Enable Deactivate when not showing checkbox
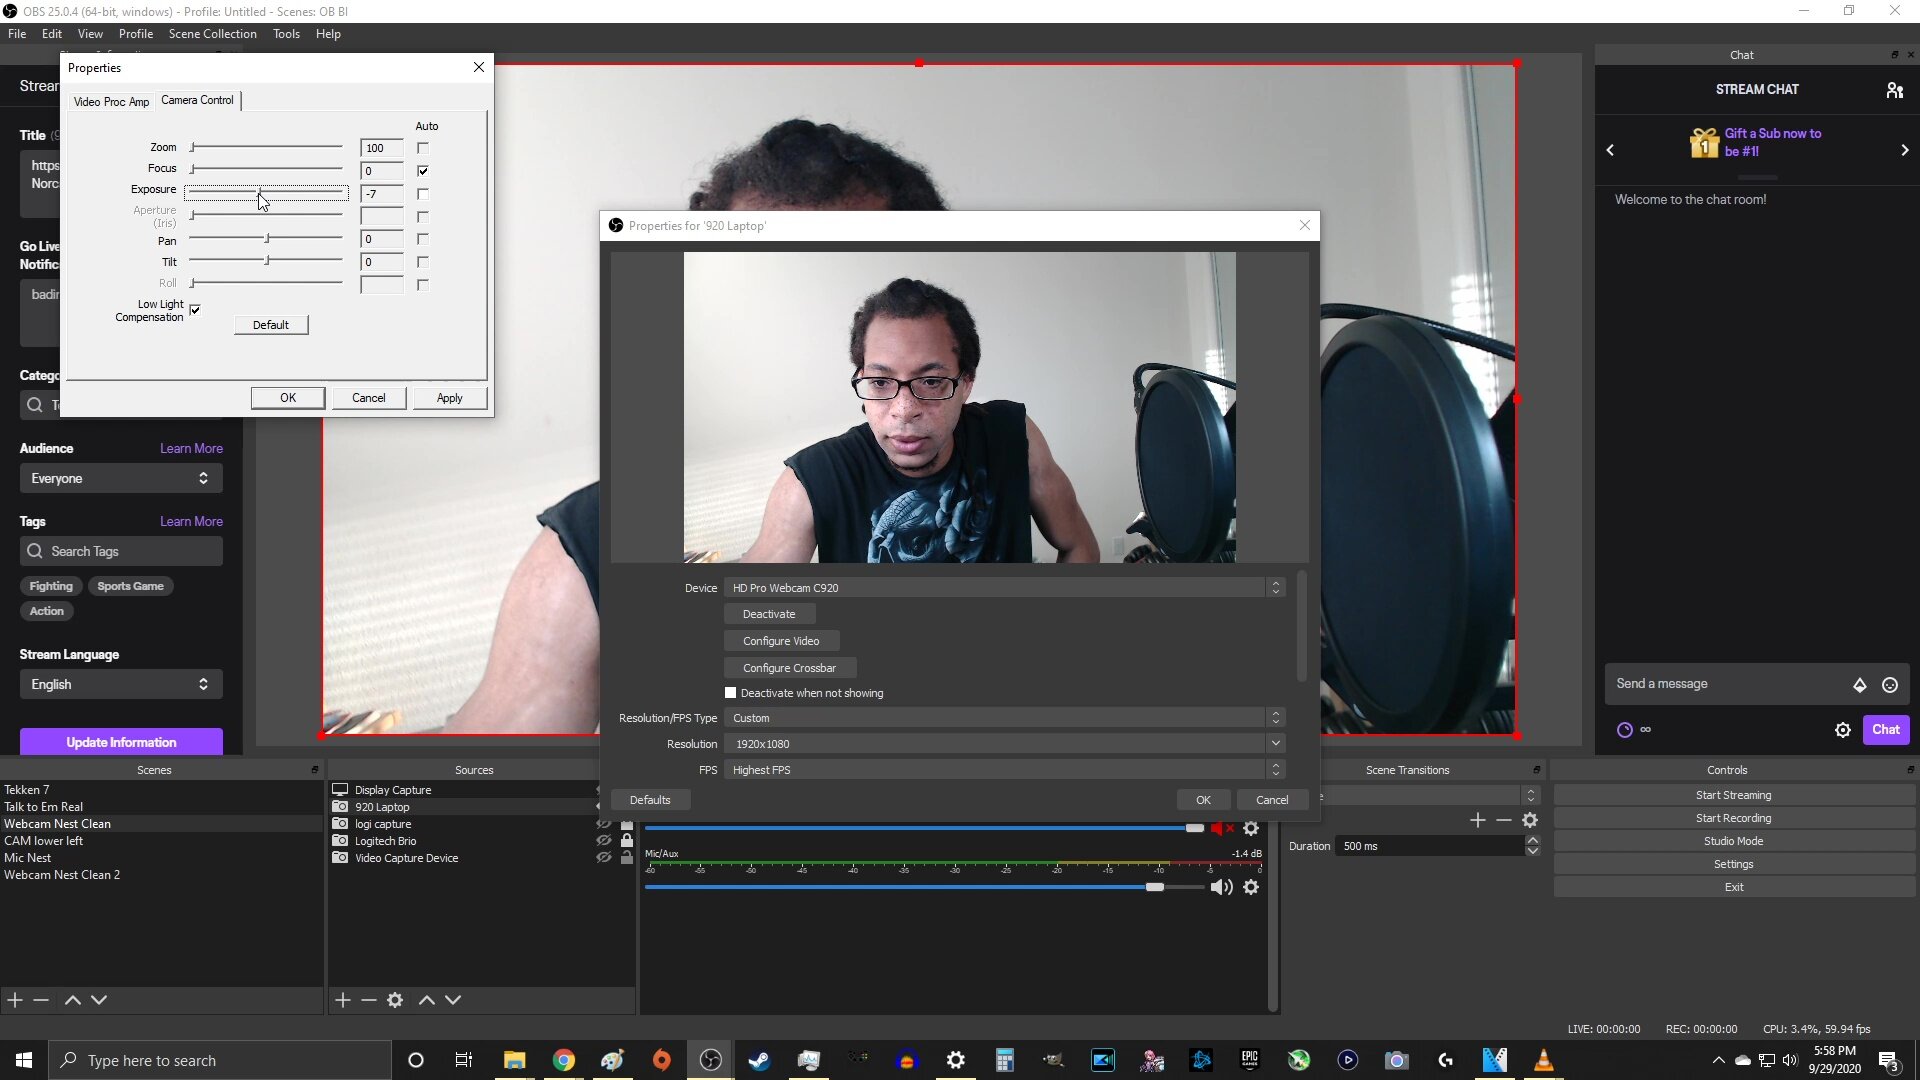1920x1080 pixels. (731, 693)
